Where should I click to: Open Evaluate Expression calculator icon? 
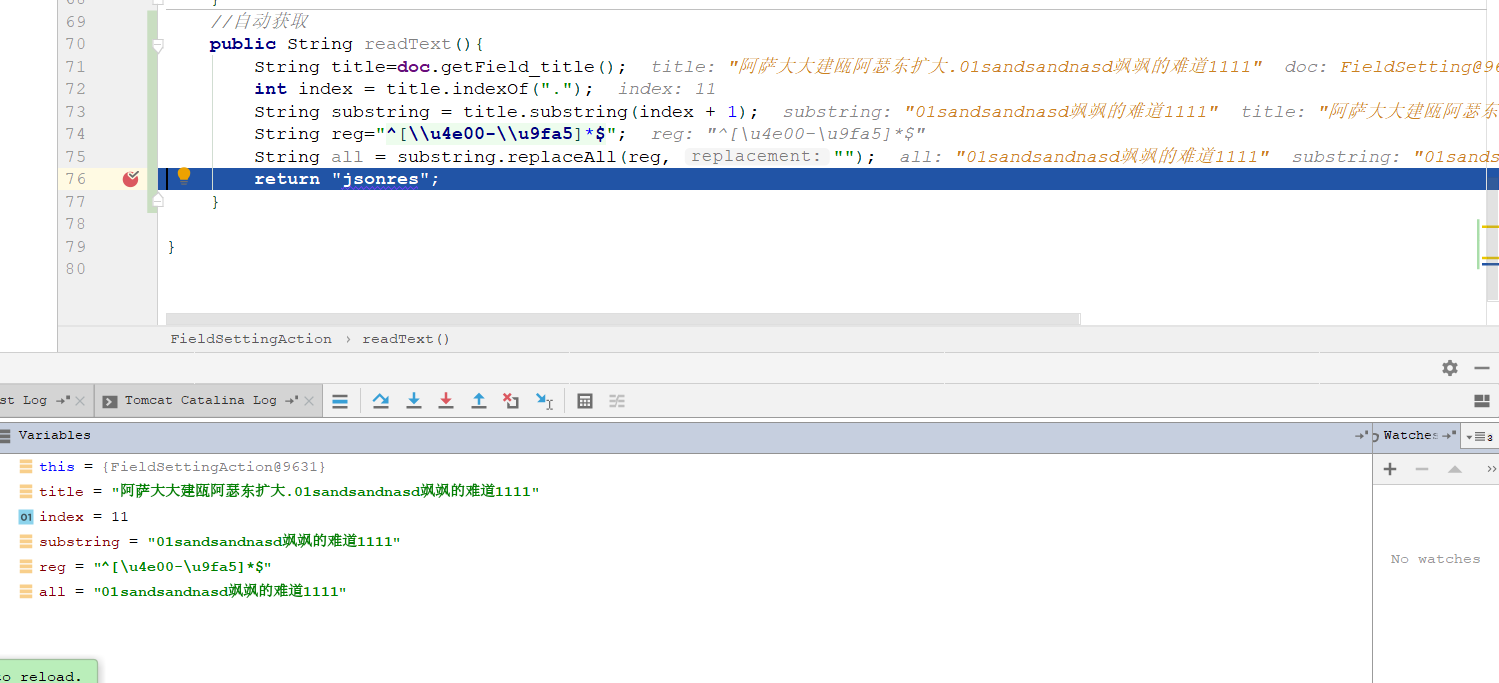585,401
